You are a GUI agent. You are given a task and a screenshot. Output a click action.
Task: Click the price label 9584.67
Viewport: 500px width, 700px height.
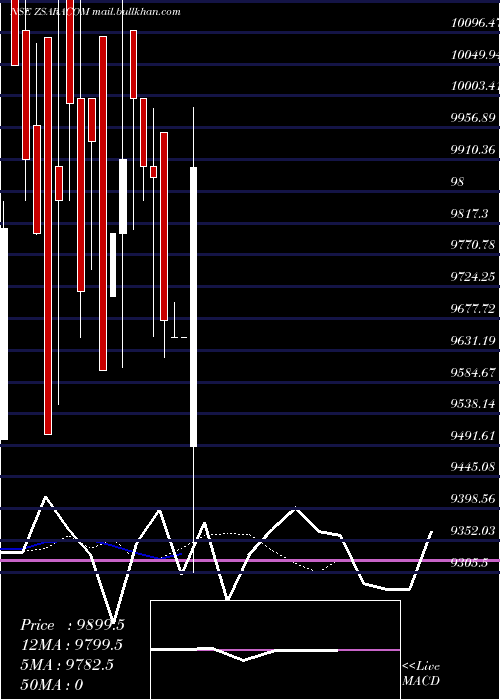point(473,372)
